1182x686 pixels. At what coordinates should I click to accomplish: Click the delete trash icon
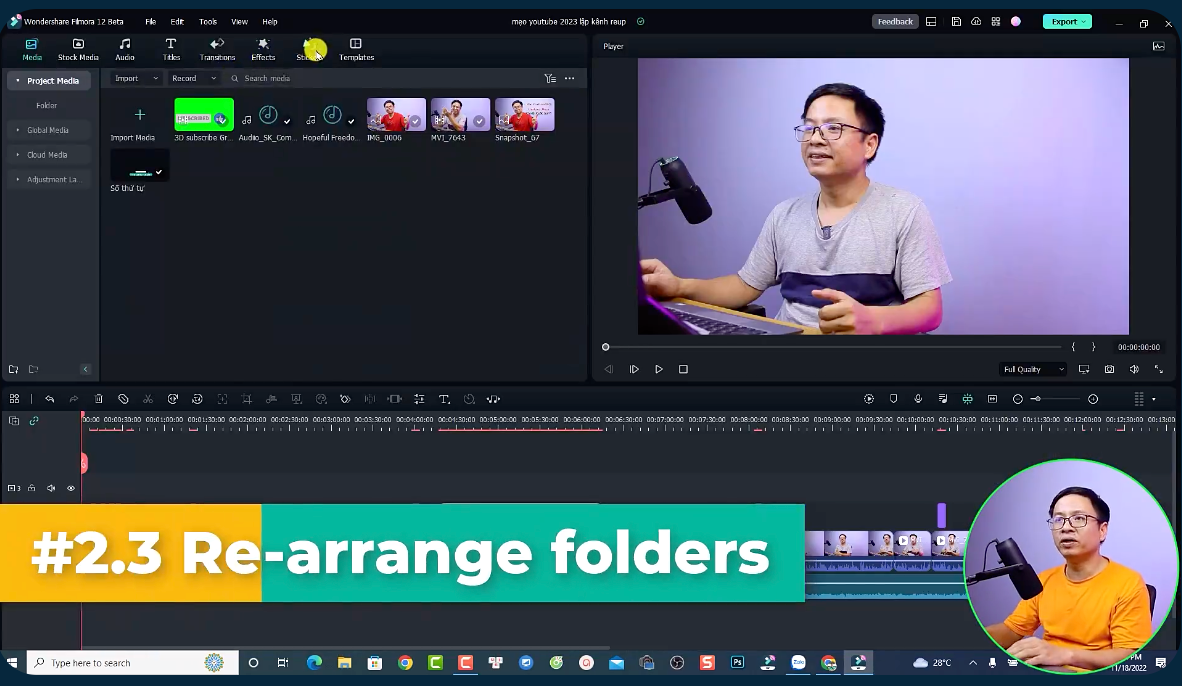click(x=99, y=399)
